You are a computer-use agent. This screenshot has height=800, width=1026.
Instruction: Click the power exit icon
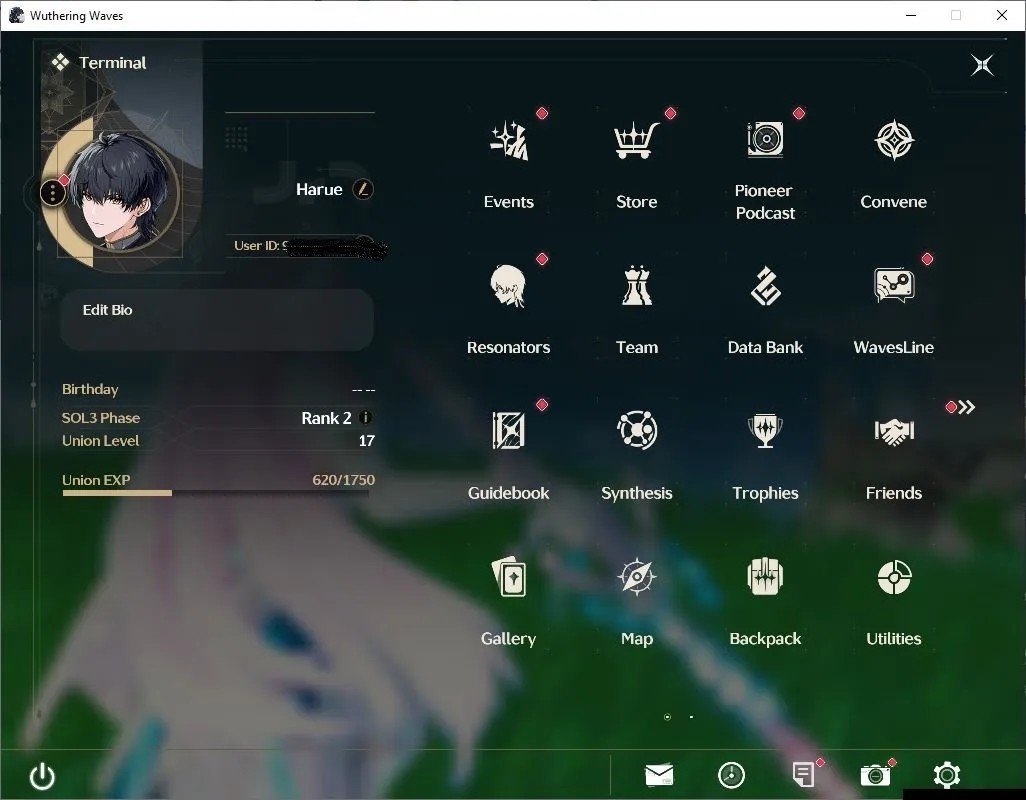[x=43, y=776]
